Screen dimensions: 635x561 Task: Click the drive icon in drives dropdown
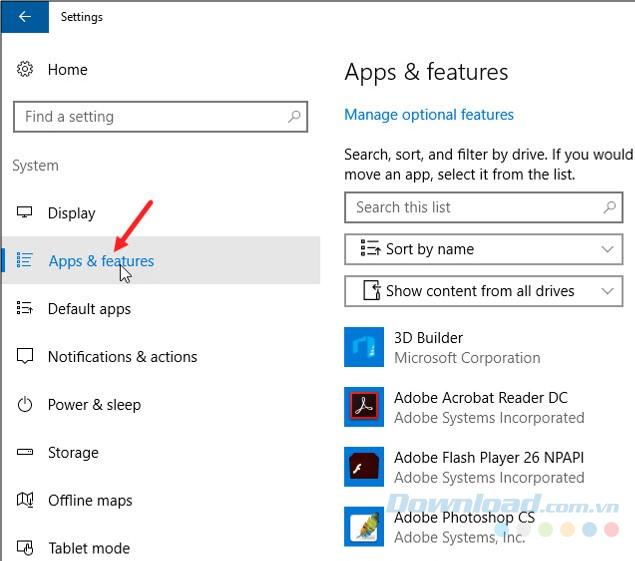point(371,290)
